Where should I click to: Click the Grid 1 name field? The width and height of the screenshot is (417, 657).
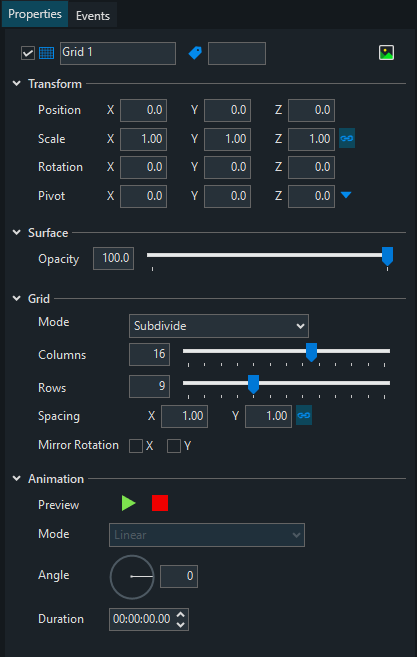click(118, 53)
